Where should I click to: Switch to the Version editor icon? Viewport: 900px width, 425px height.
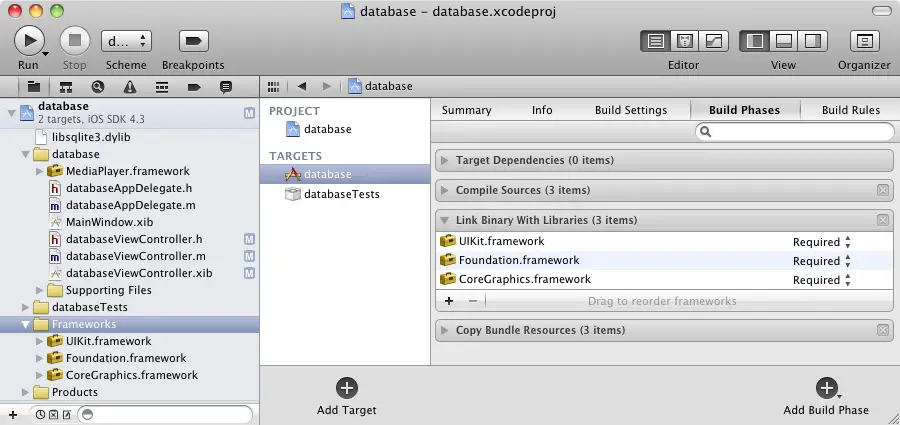pyautogui.click(x=713, y=41)
